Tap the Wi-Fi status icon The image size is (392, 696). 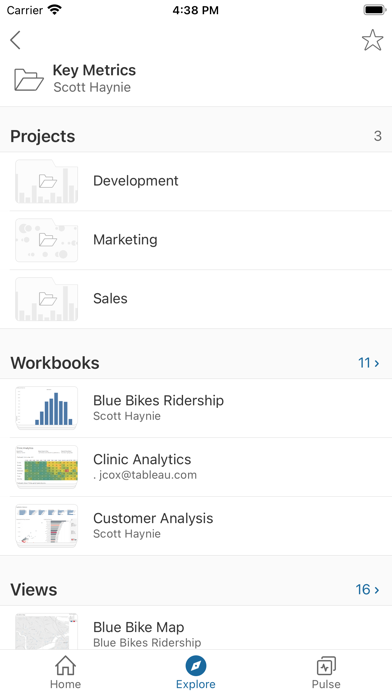pyautogui.click(x=55, y=10)
